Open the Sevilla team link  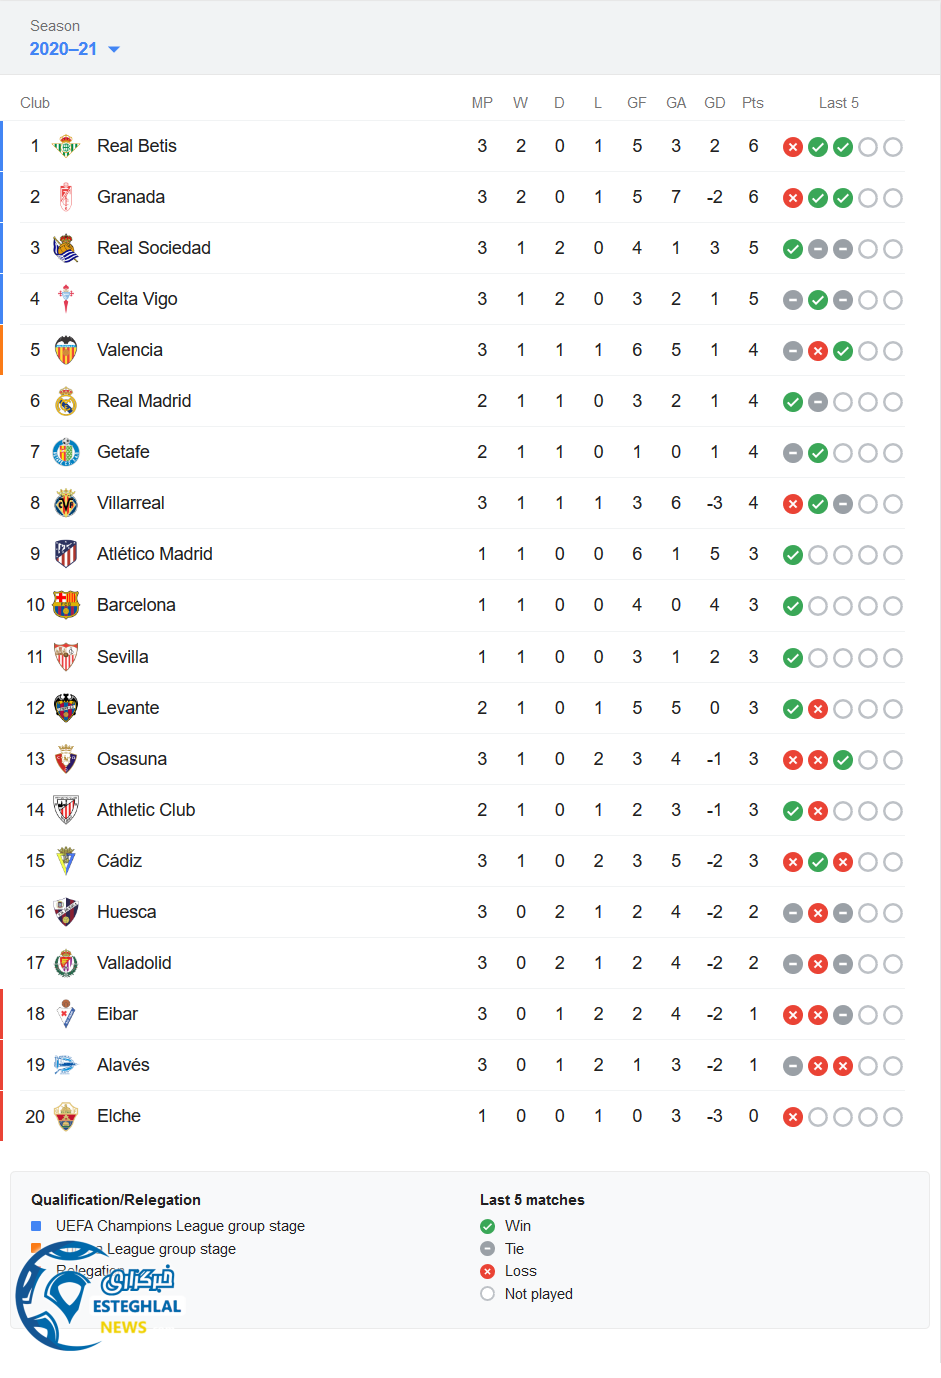point(122,657)
